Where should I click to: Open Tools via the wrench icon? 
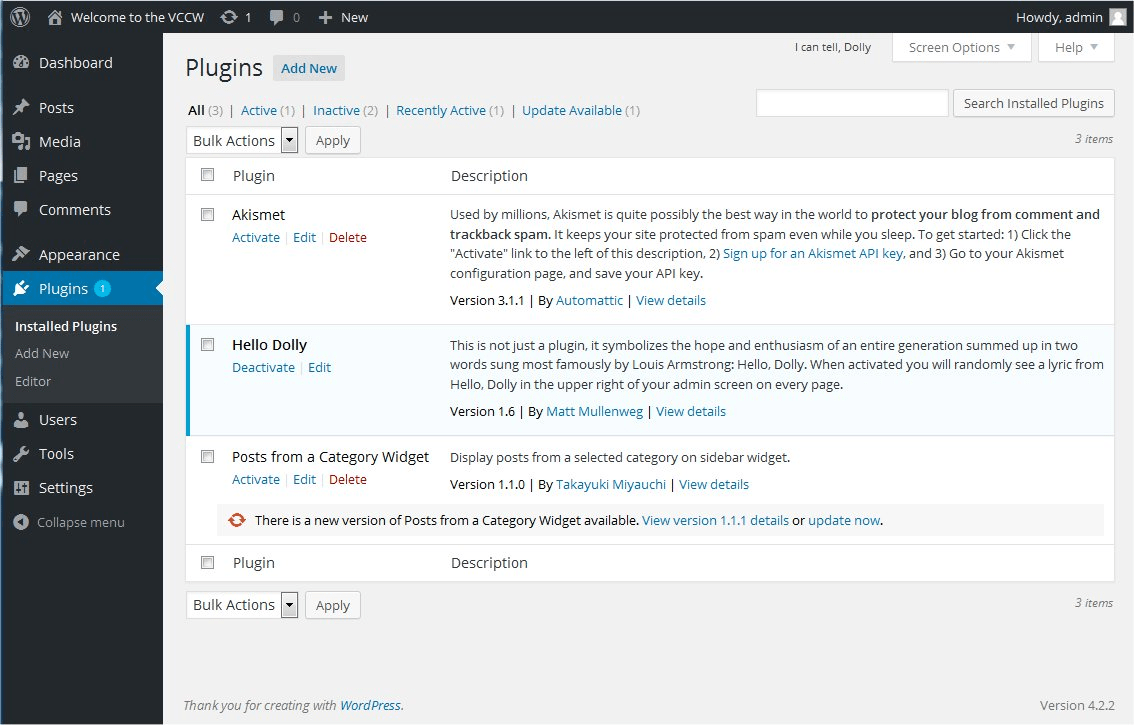point(23,453)
